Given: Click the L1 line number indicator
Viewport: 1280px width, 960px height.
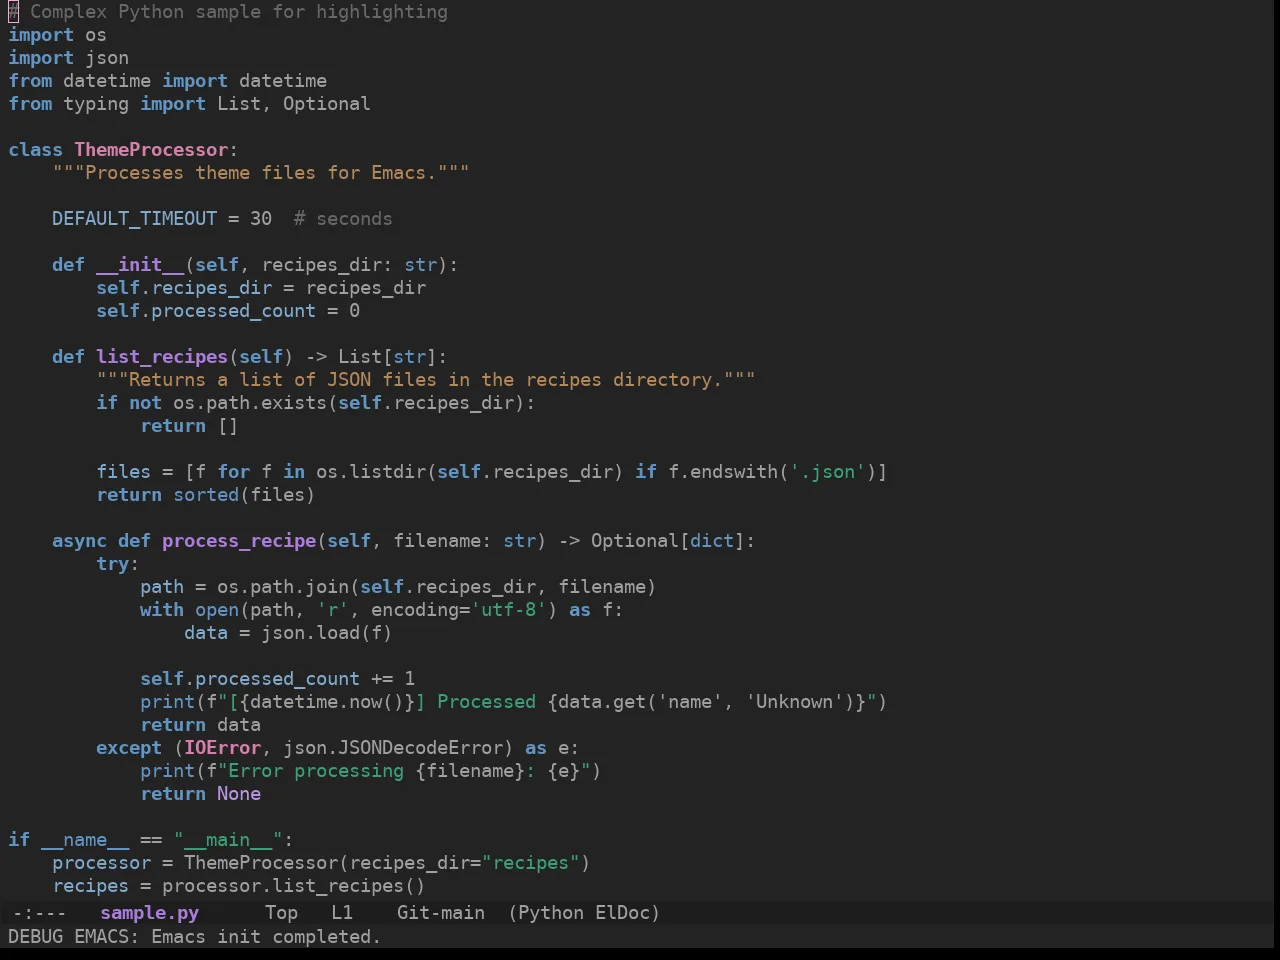Looking at the screenshot, I should (x=342, y=913).
